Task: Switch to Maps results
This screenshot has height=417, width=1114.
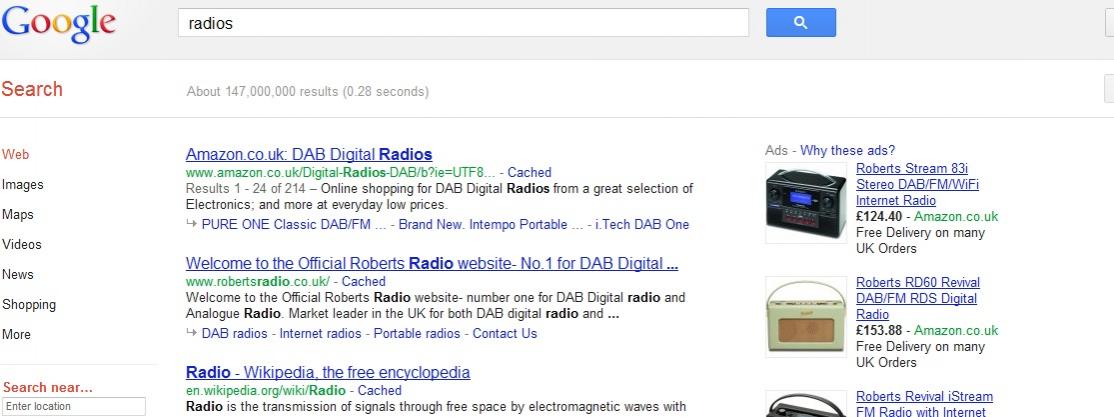Action: (18, 215)
